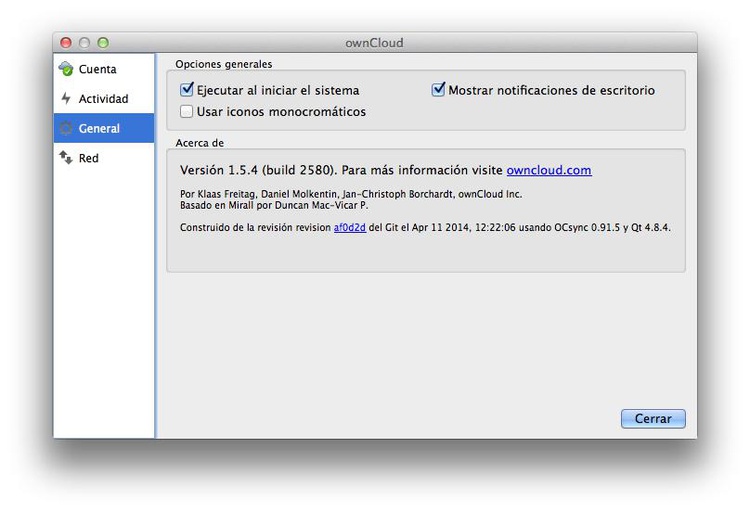Enable Usar iconos monocromáticos checkbox
The height and width of the screenshot is (512, 750).
pos(187,112)
